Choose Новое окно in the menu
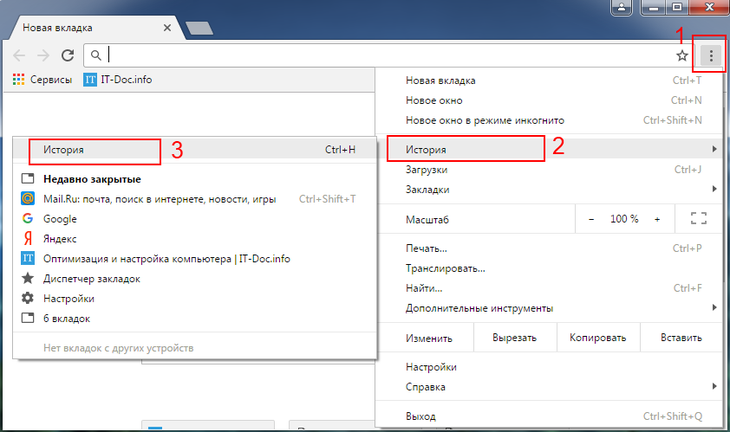The width and height of the screenshot is (730, 432). [x=549, y=101]
